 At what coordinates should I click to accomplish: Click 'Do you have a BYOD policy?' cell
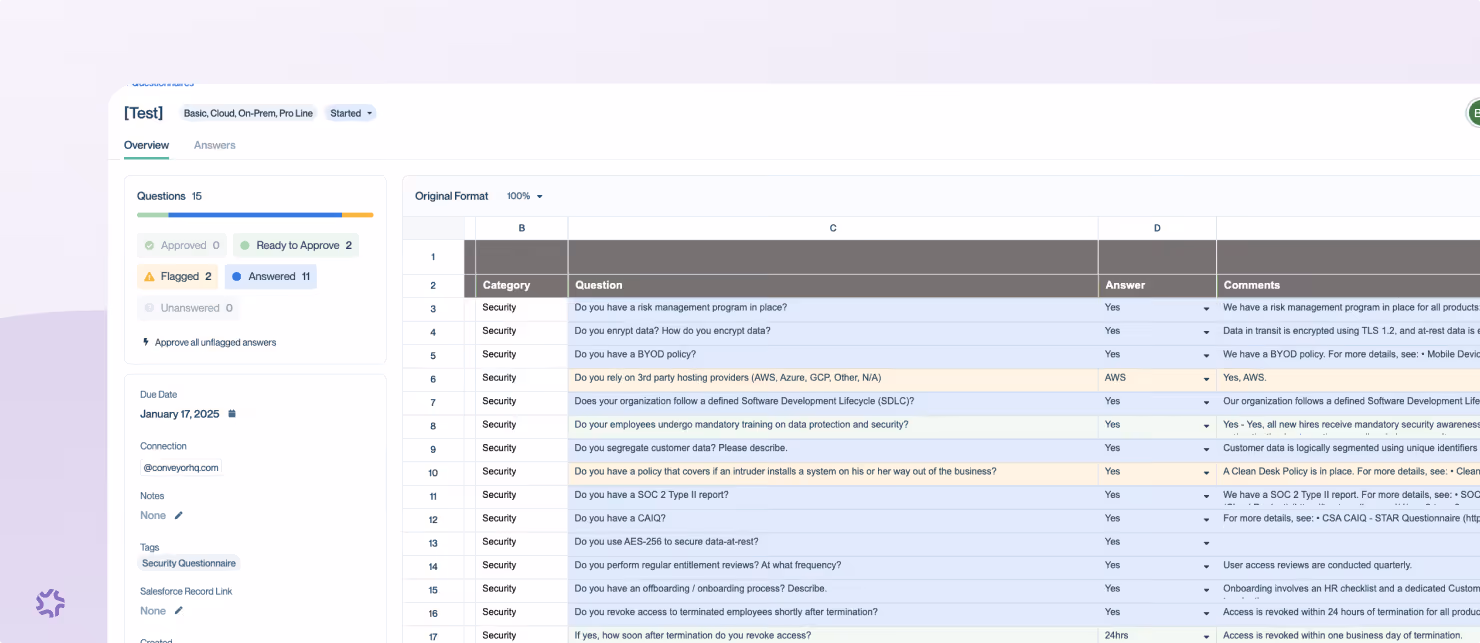(833, 355)
